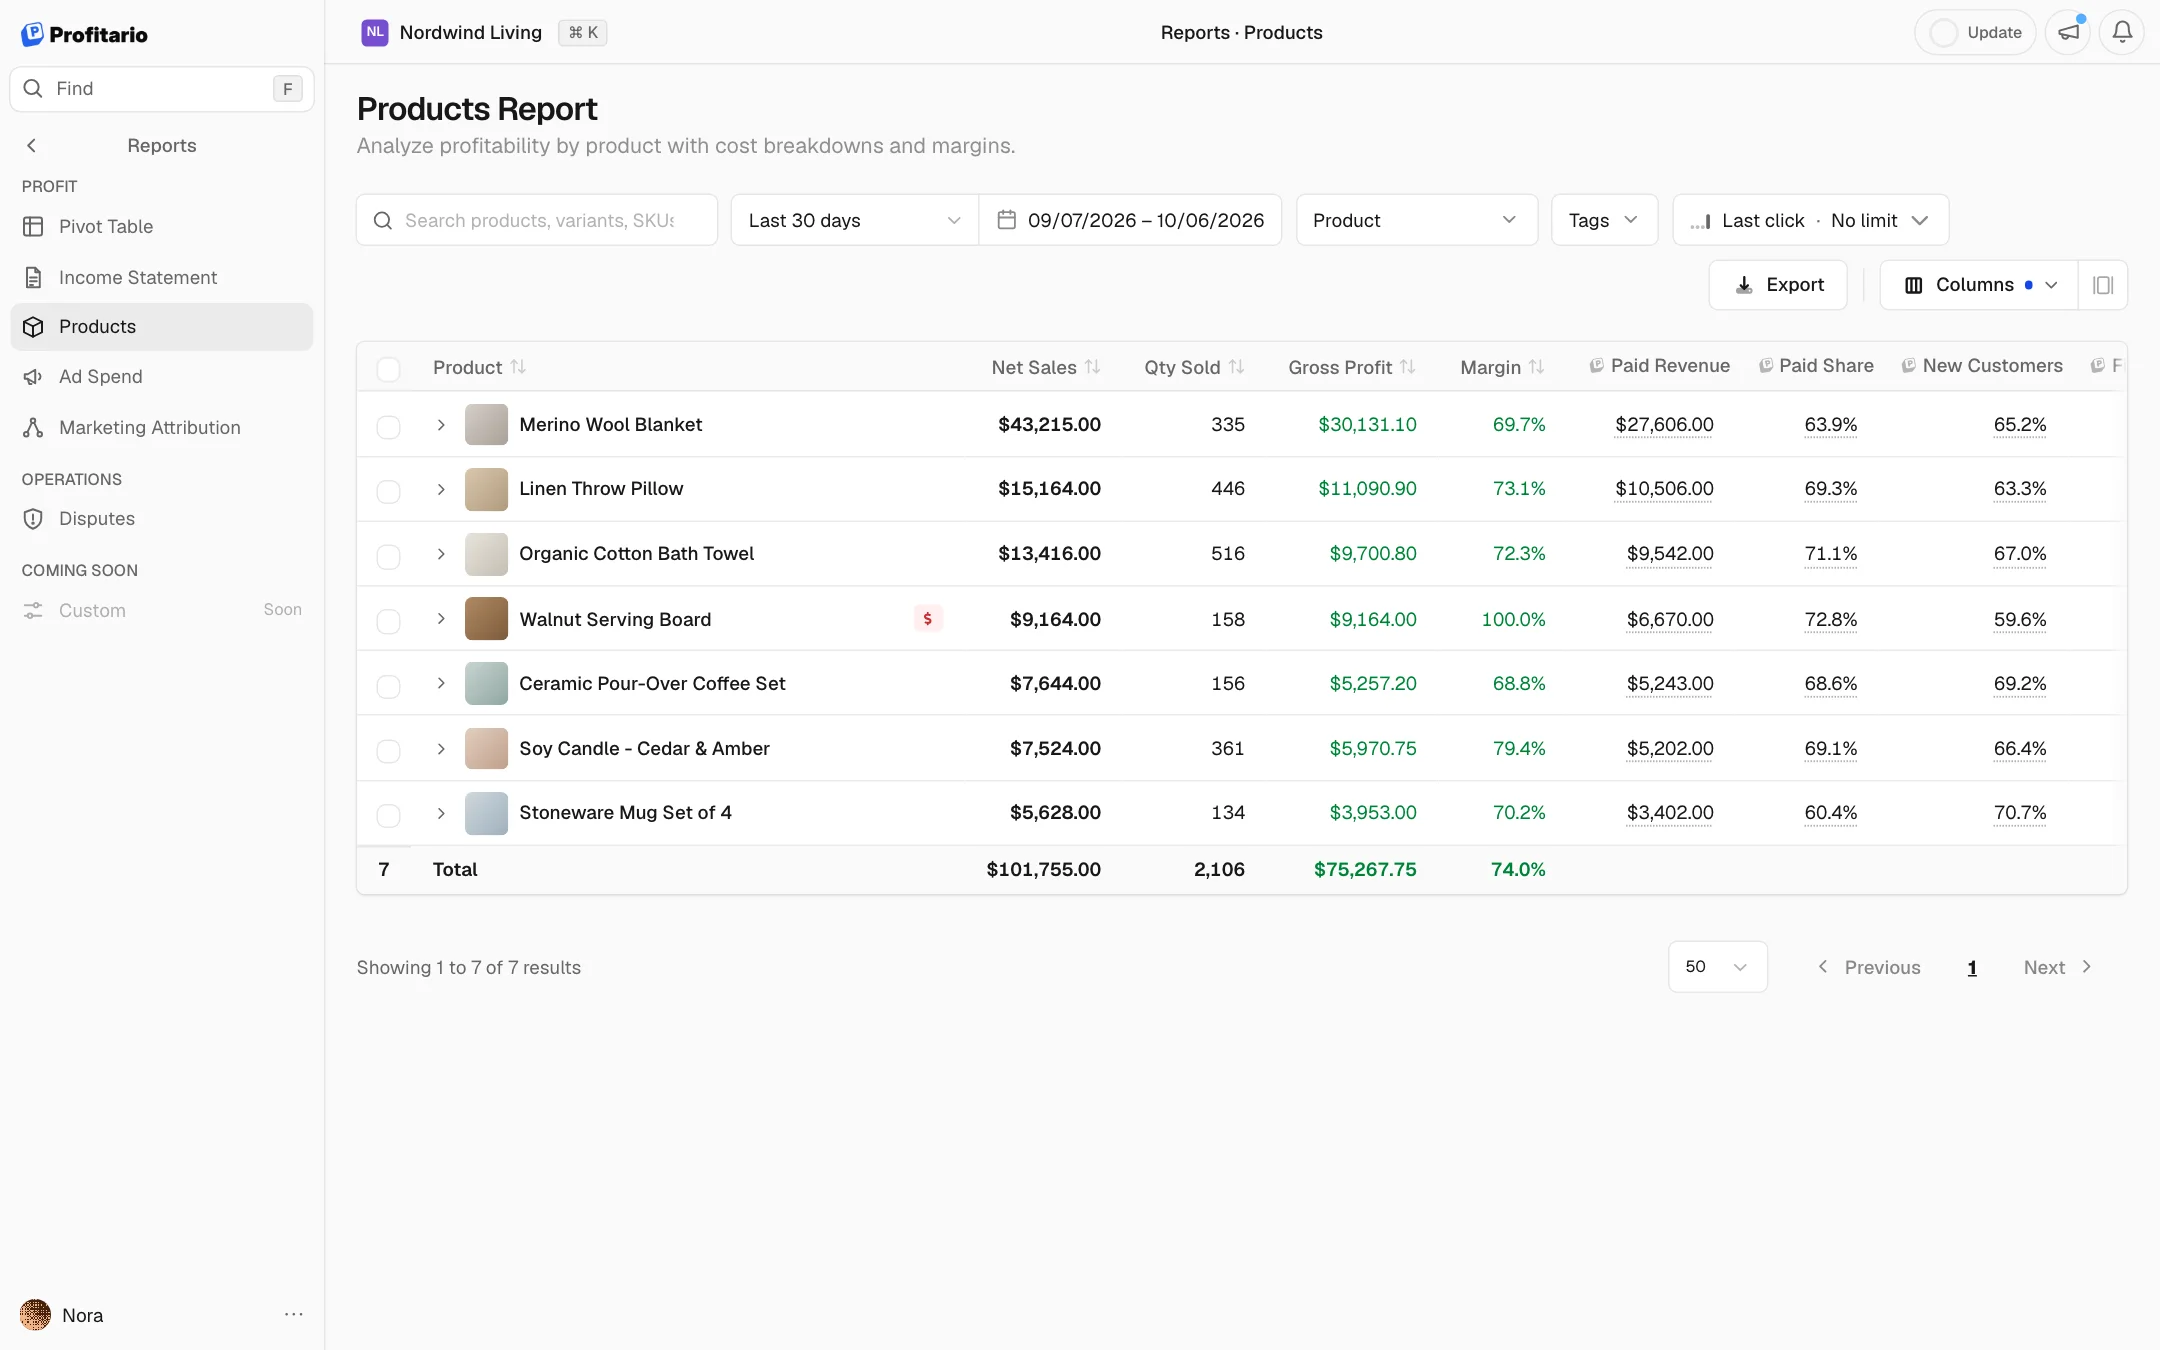Sort by Product column arrows
The width and height of the screenshot is (2160, 1350).
pyautogui.click(x=518, y=367)
